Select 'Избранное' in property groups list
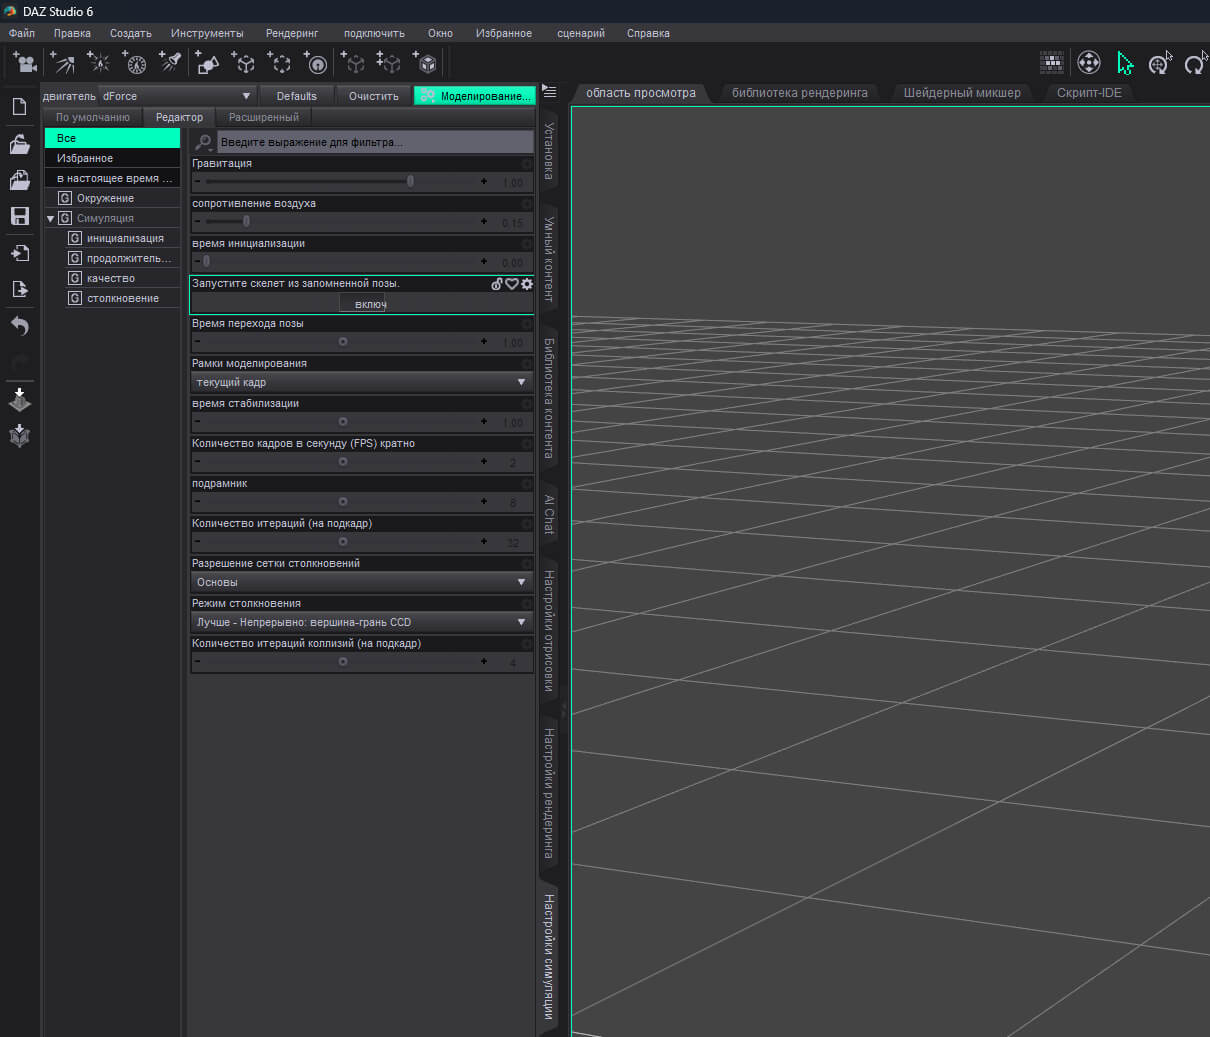Image resolution: width=1210 pixels, height=1037 pixels. [x=112, y=158]
